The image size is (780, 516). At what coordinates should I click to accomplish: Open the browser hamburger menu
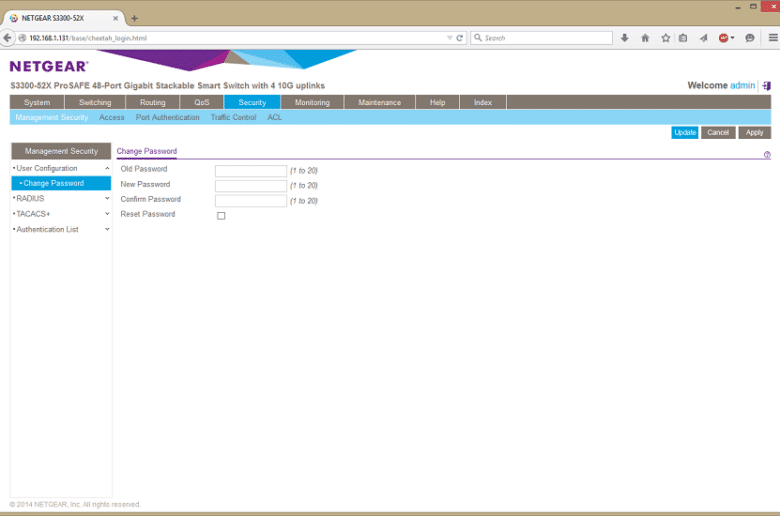point(773,38)
